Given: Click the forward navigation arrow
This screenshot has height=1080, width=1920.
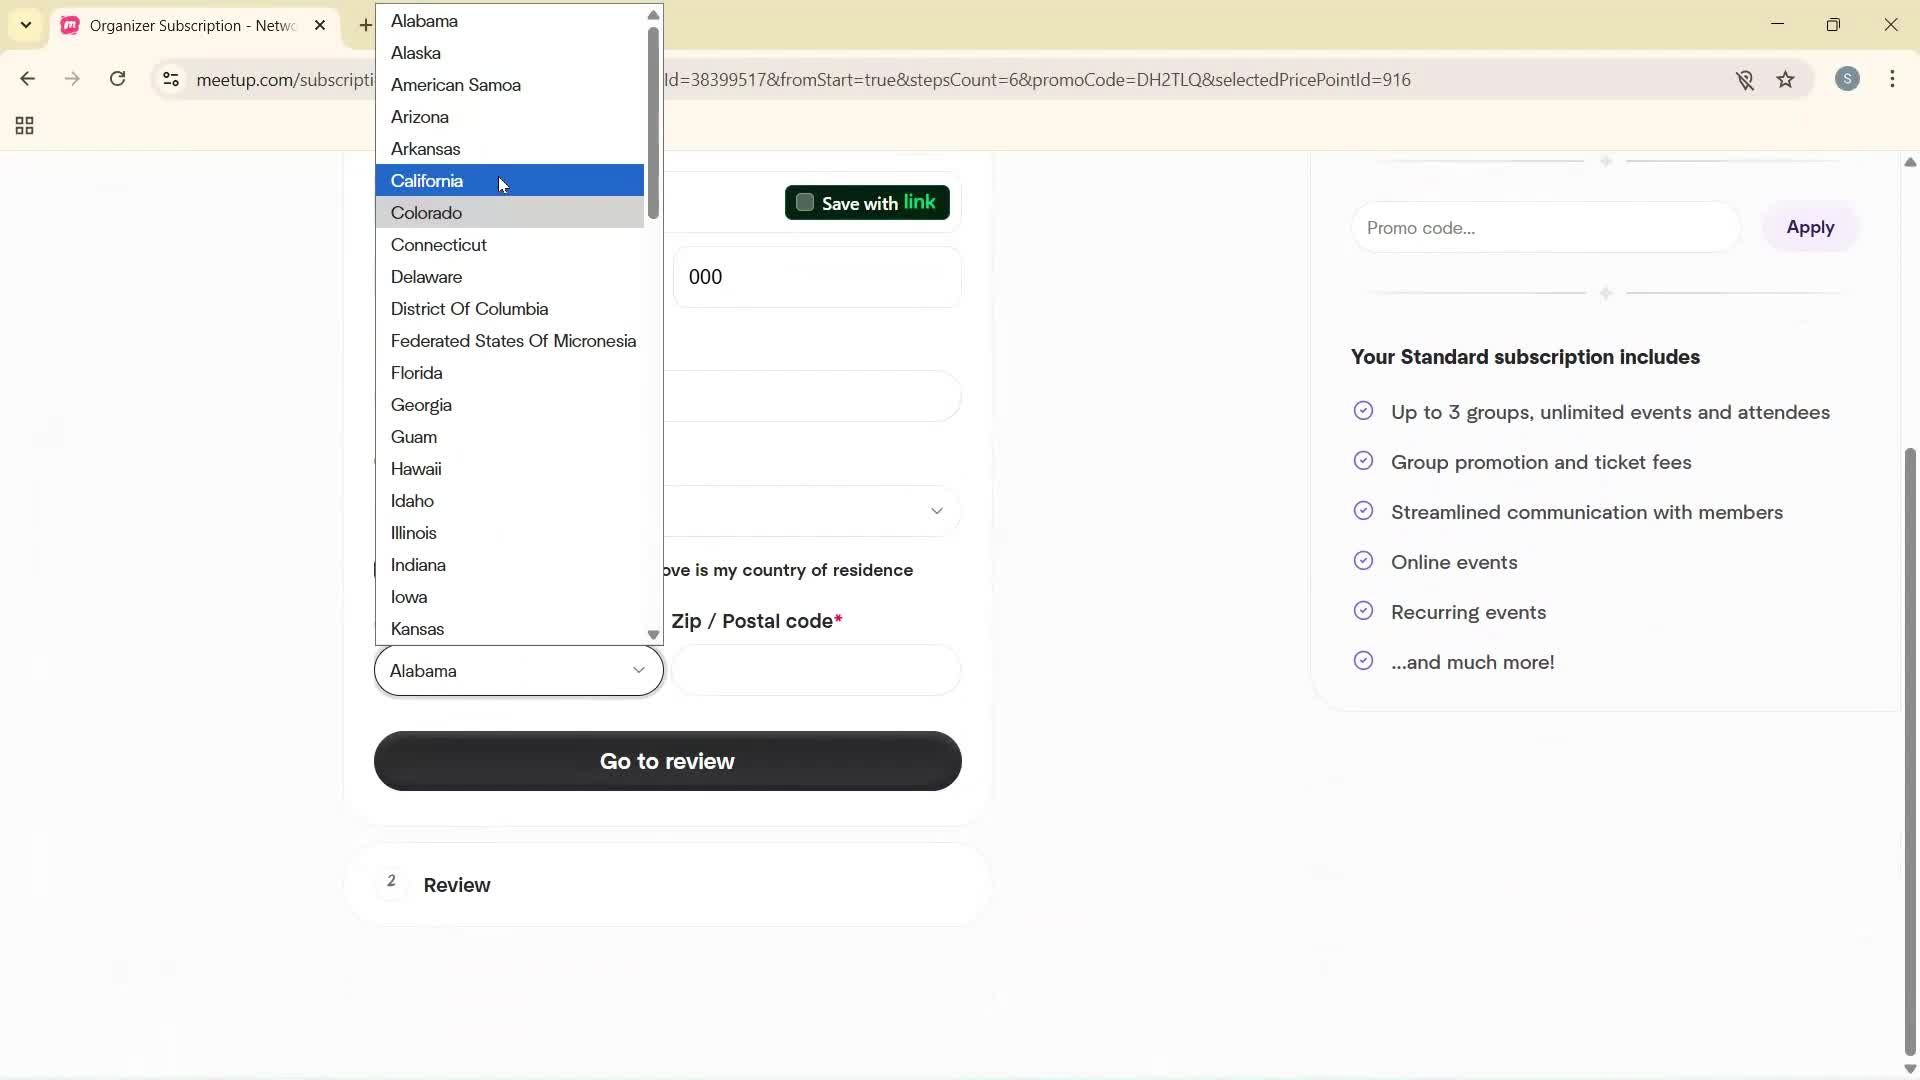Looking at the screenshot, I should tap(71, 79).
